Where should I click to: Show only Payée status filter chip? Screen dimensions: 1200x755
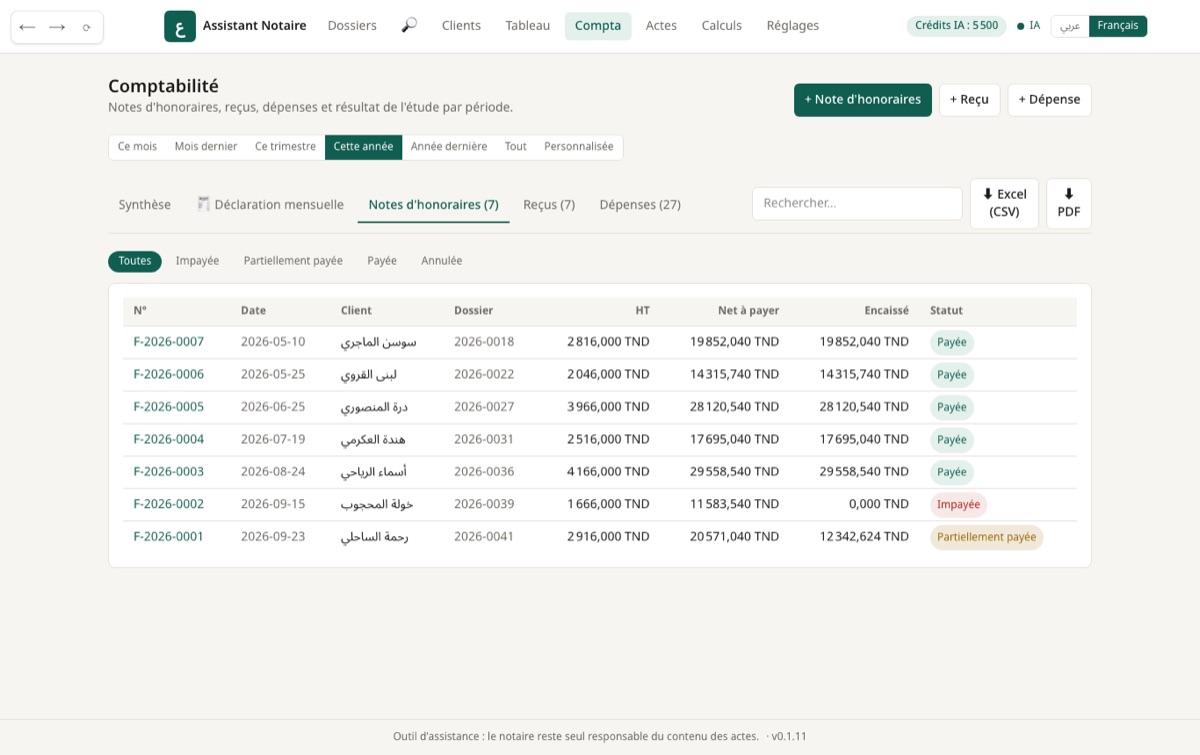click(382, 261)
